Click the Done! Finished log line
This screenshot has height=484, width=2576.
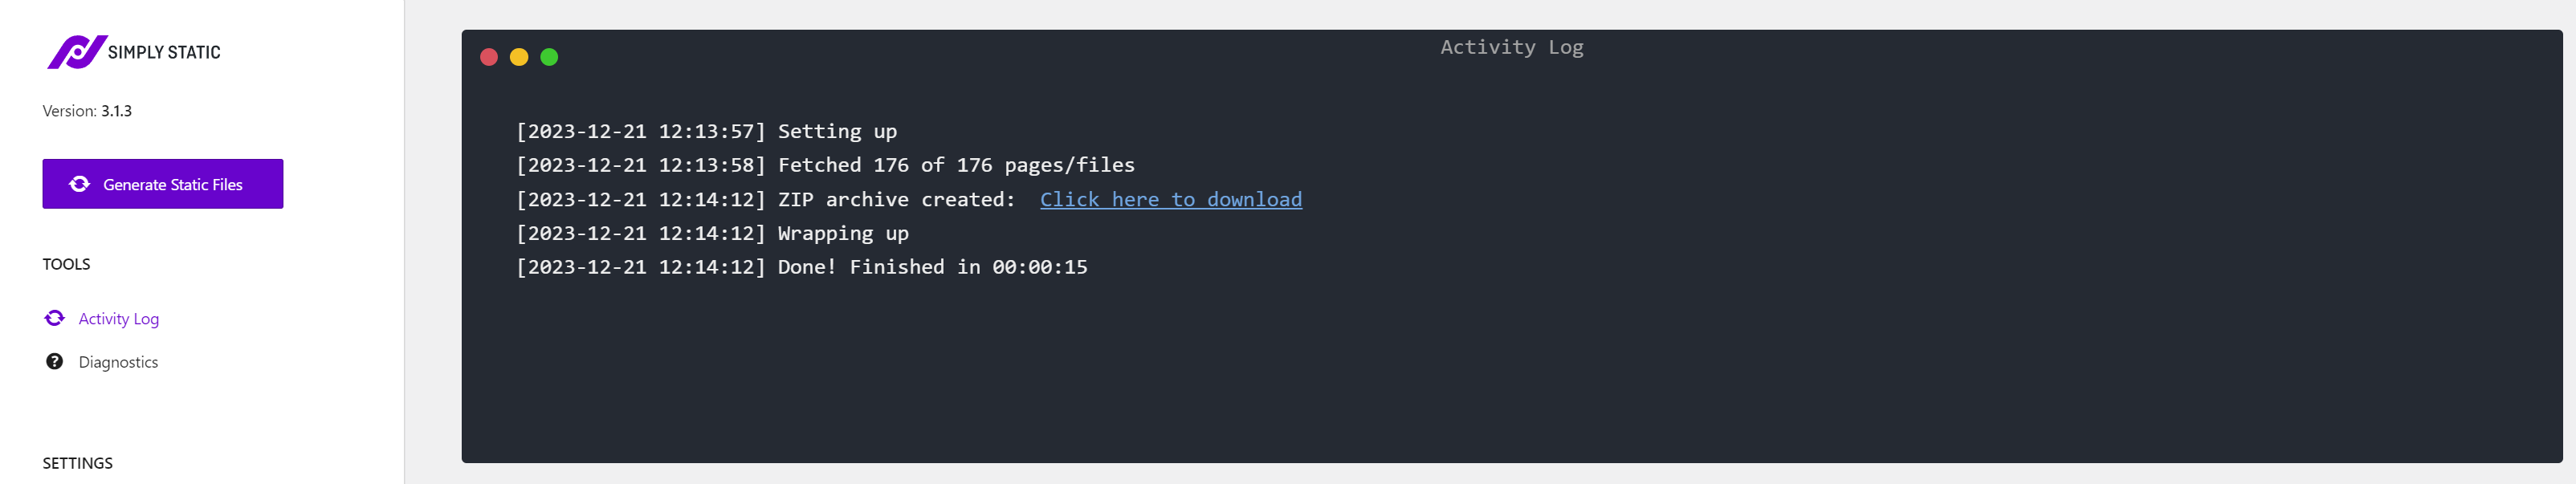pyautogui.click(x=802, y=267)
